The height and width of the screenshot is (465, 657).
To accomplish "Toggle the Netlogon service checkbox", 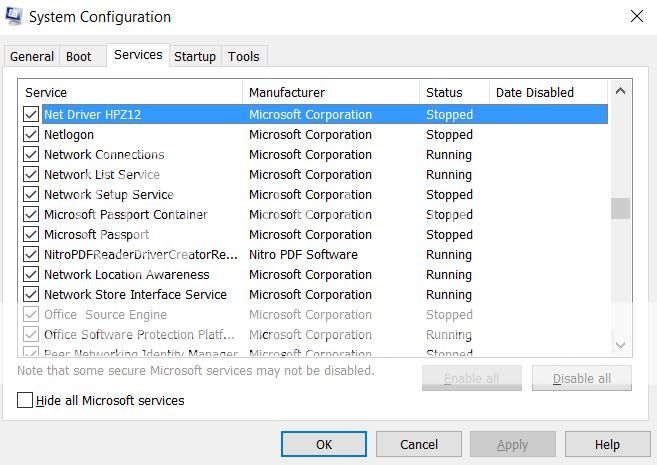I will pyautogui.click(x=31, y=134).
